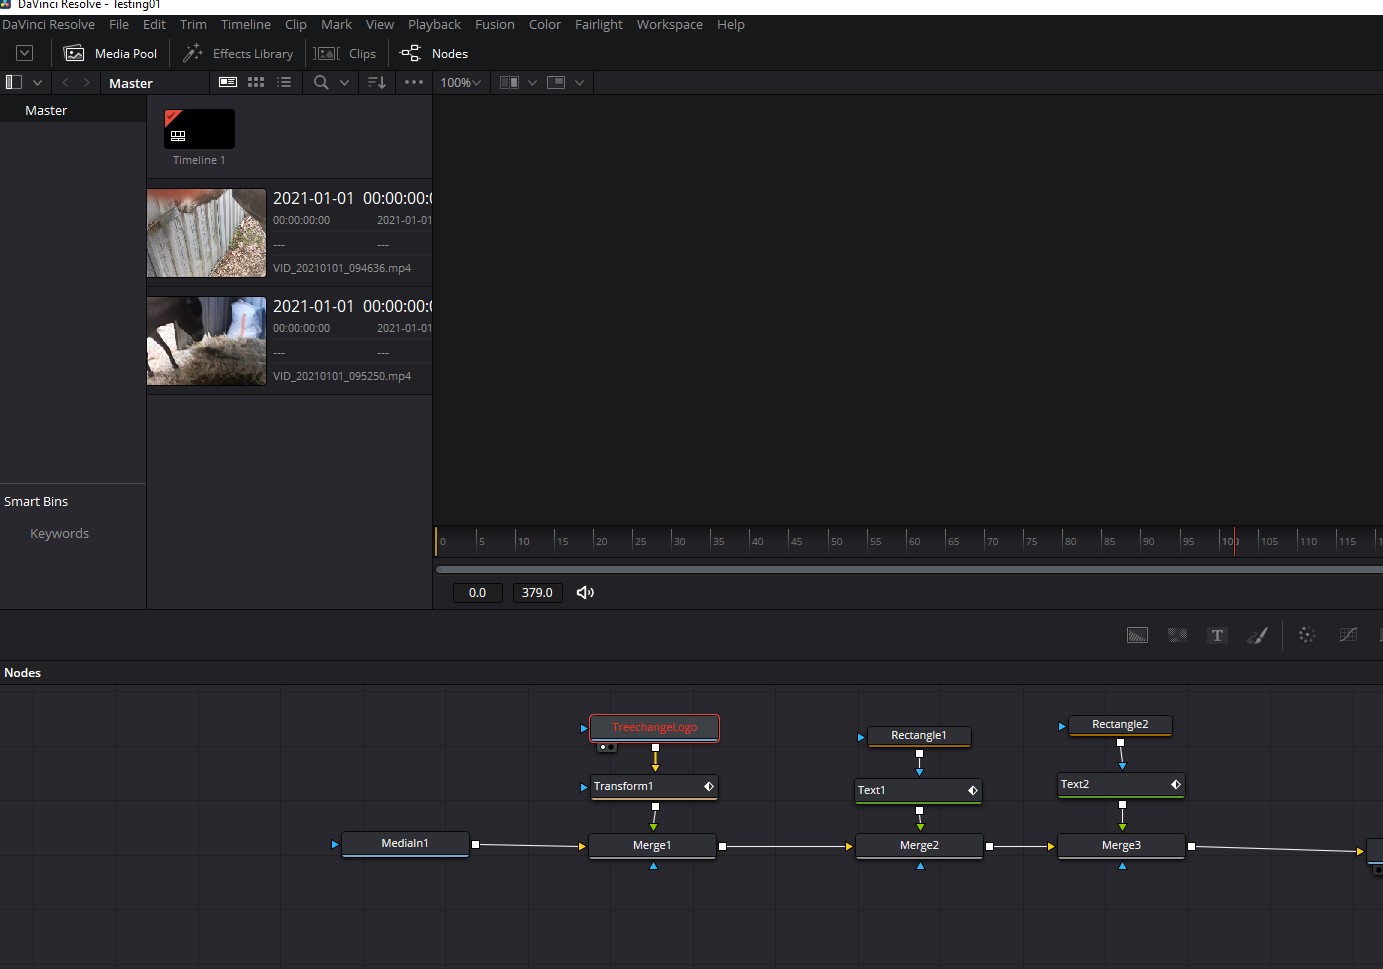Go back with the left navigation arrow
This screenshot has height=969, width=1383.
pyautogui.click(x=66, y=82)
